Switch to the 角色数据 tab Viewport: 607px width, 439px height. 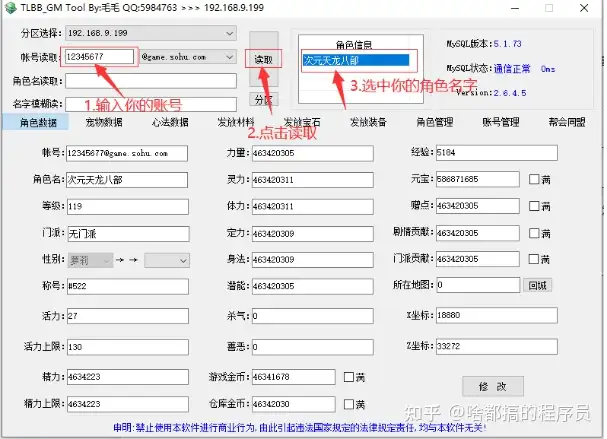point(38,123)
